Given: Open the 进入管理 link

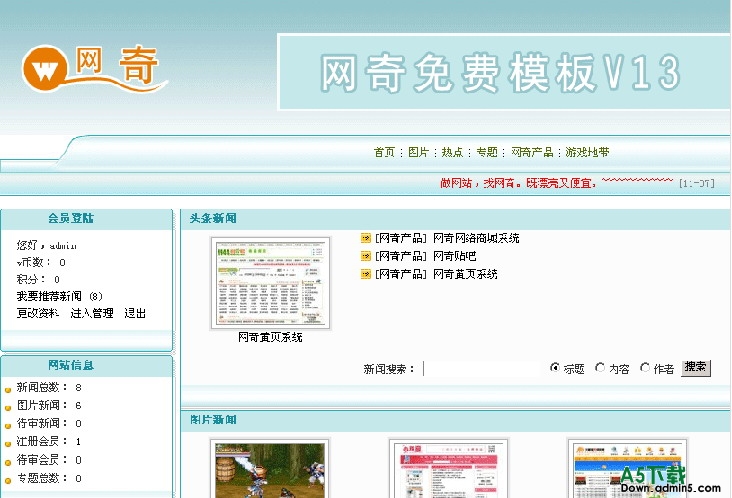Looking at the screenshot, I should pyautogui.click(x=92, y=313).
